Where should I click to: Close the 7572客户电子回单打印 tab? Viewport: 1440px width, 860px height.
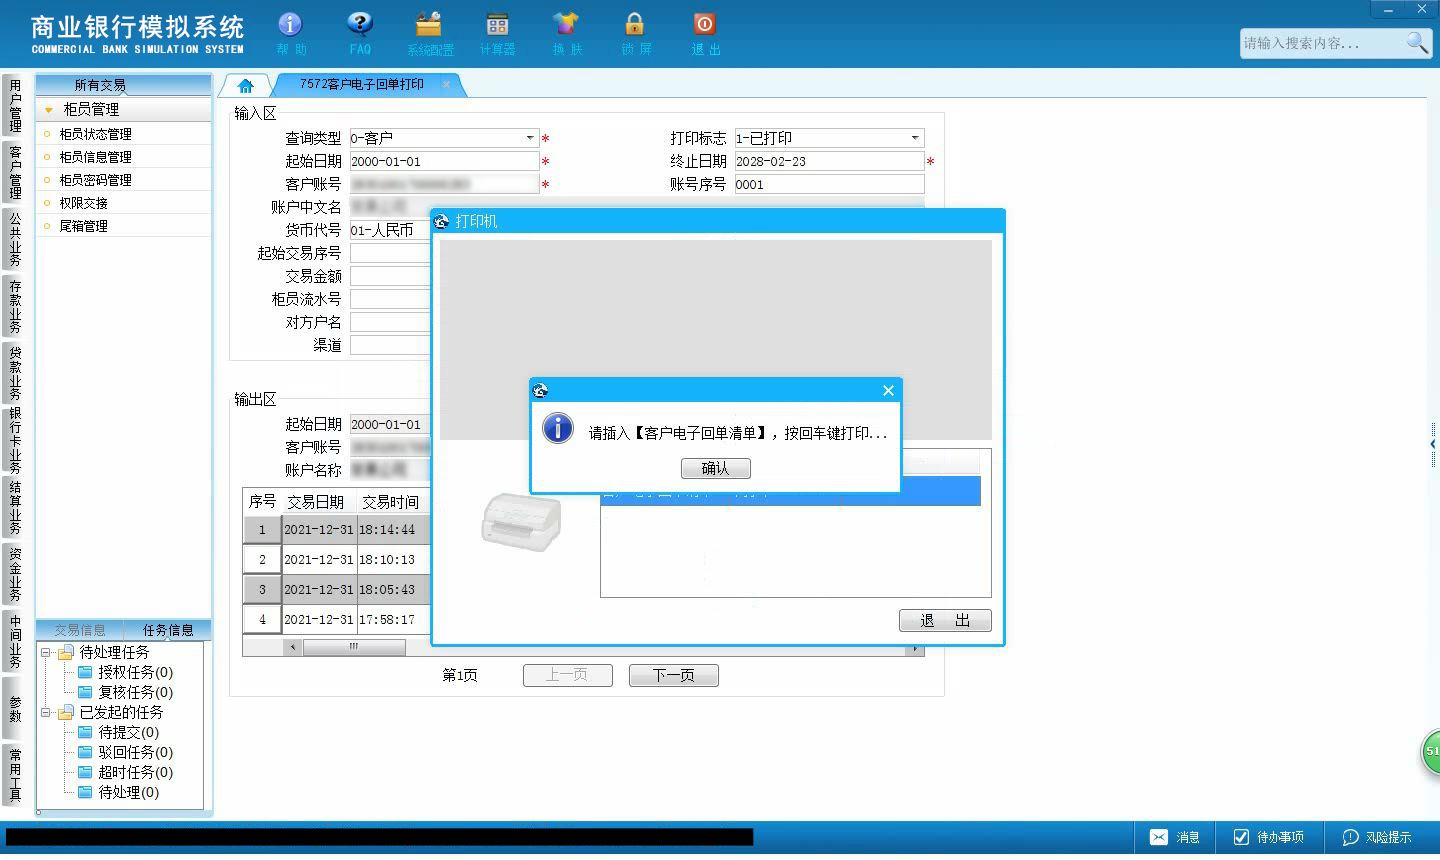(x=446, y=85)
